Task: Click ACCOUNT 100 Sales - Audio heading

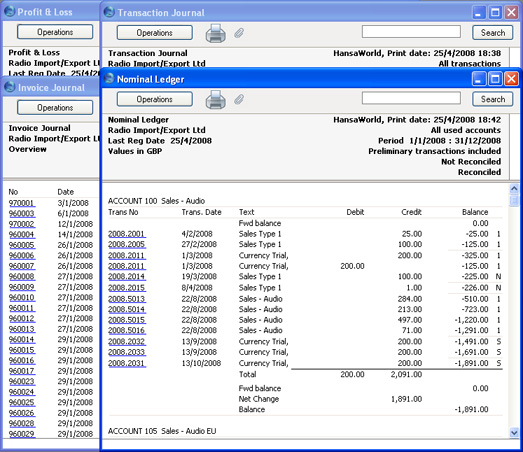Action: (x=156, y=201)
